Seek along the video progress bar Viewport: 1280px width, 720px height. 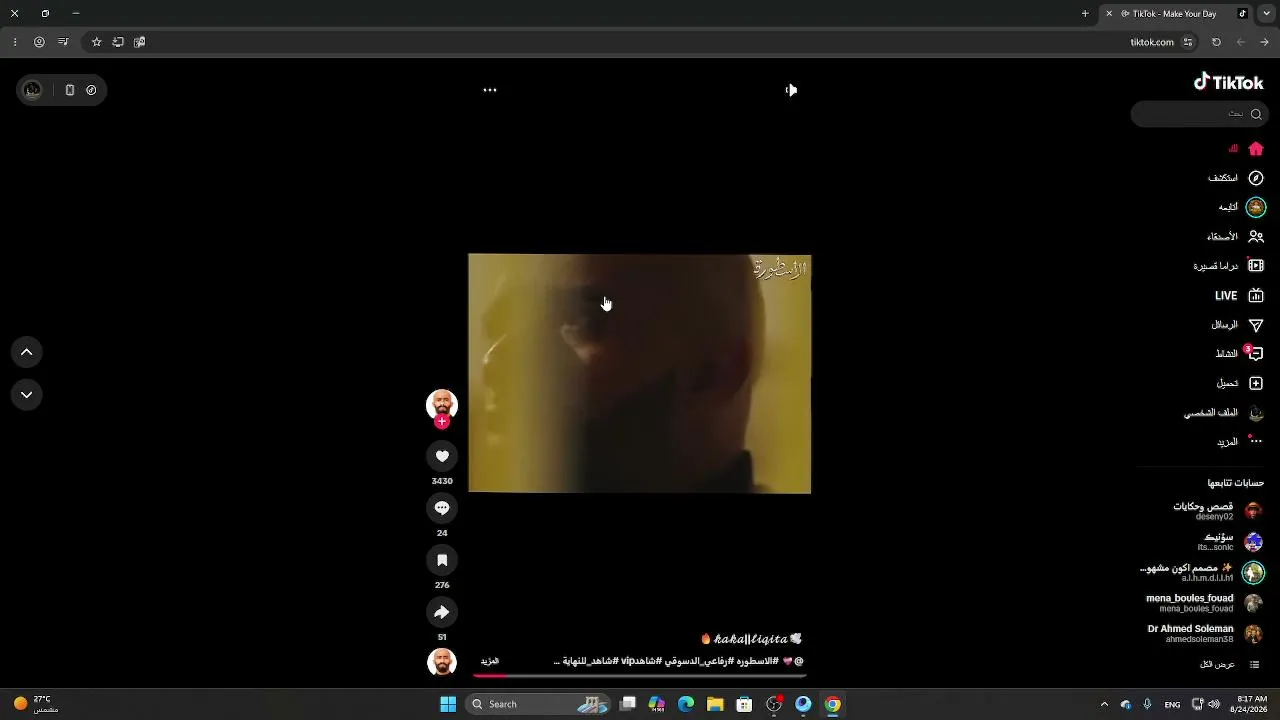[640, 675]
